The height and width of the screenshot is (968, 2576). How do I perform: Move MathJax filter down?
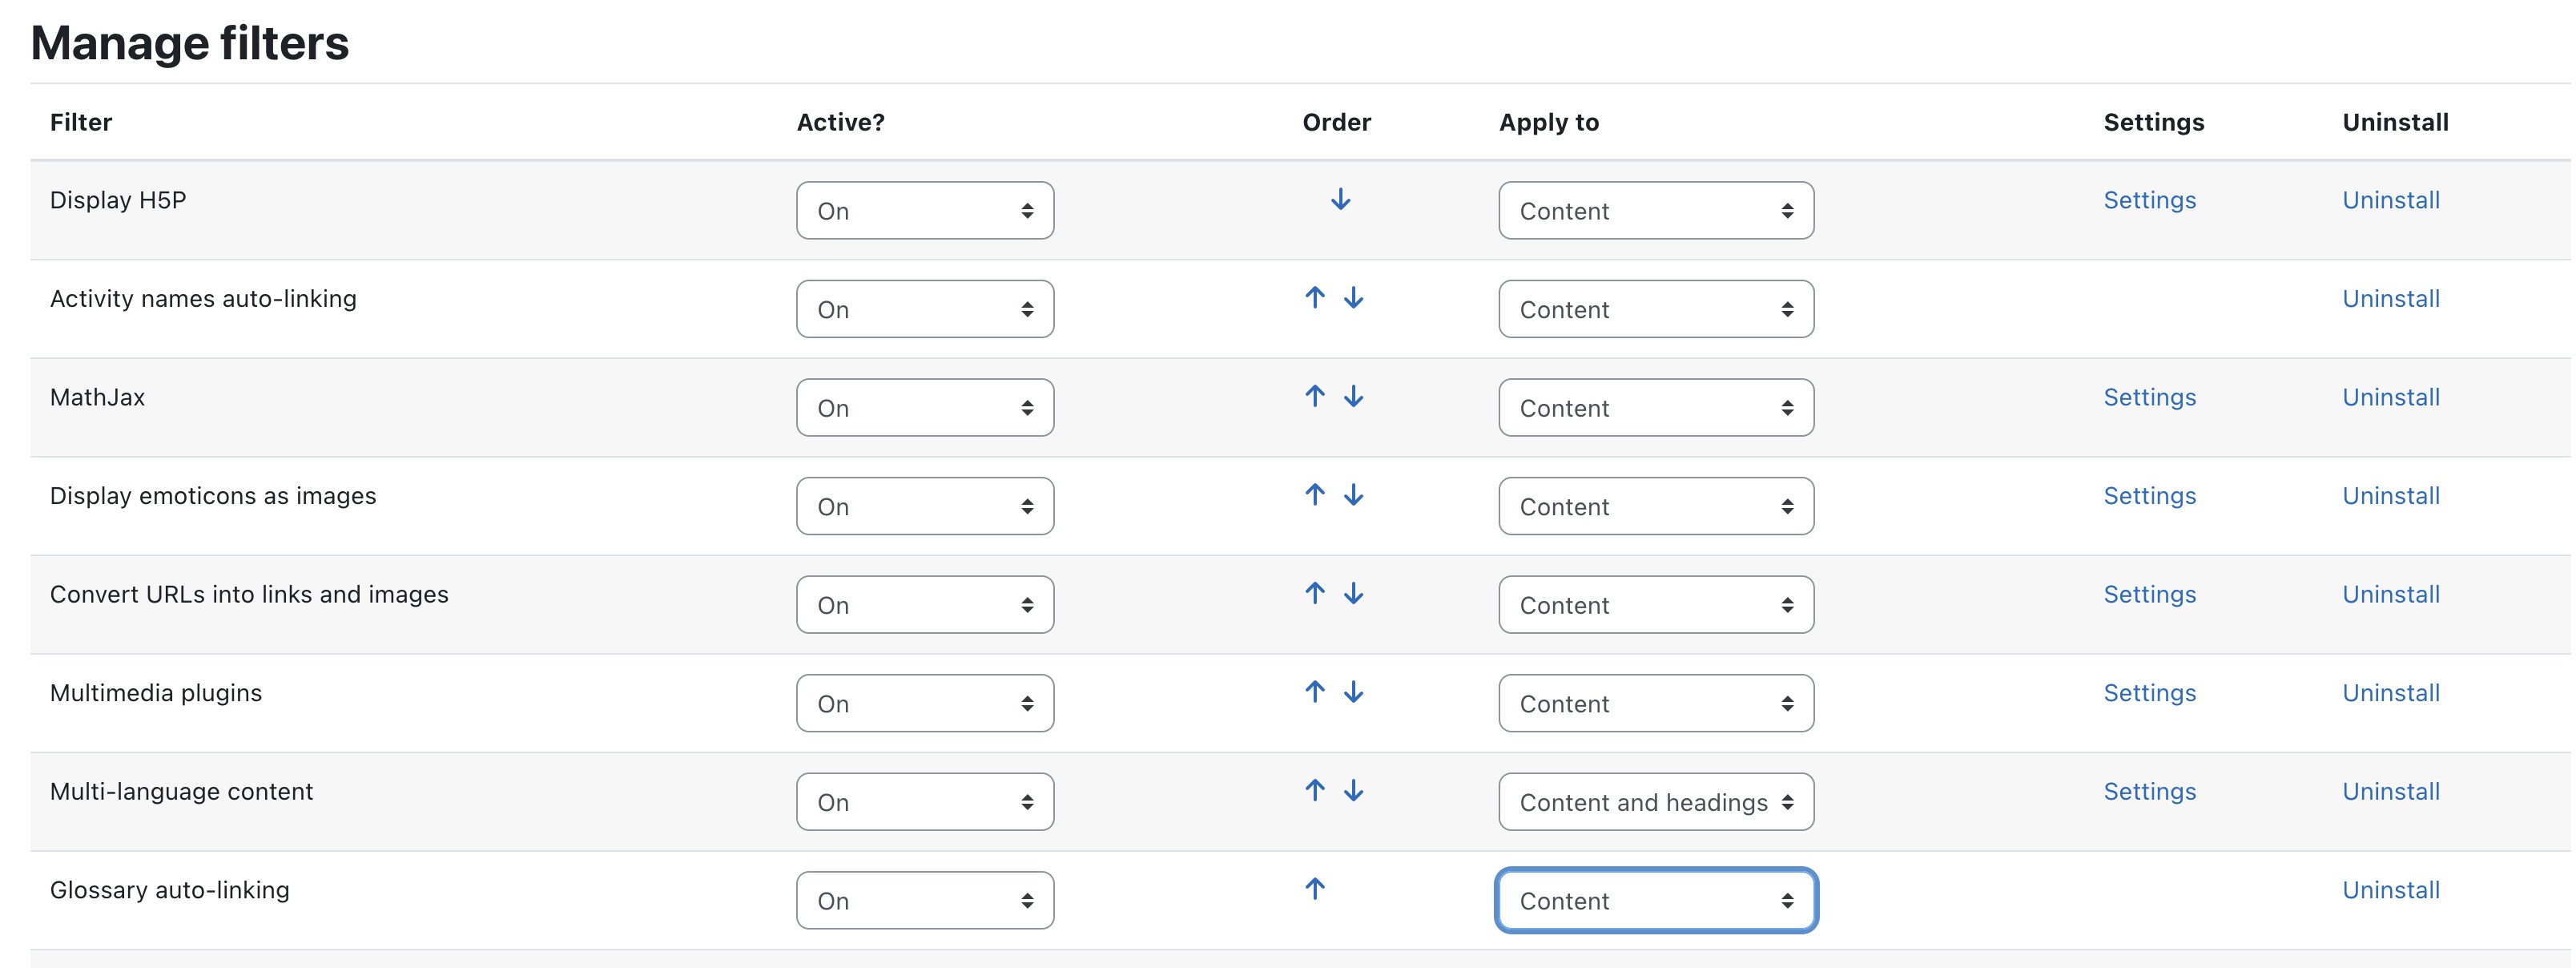1353,397
